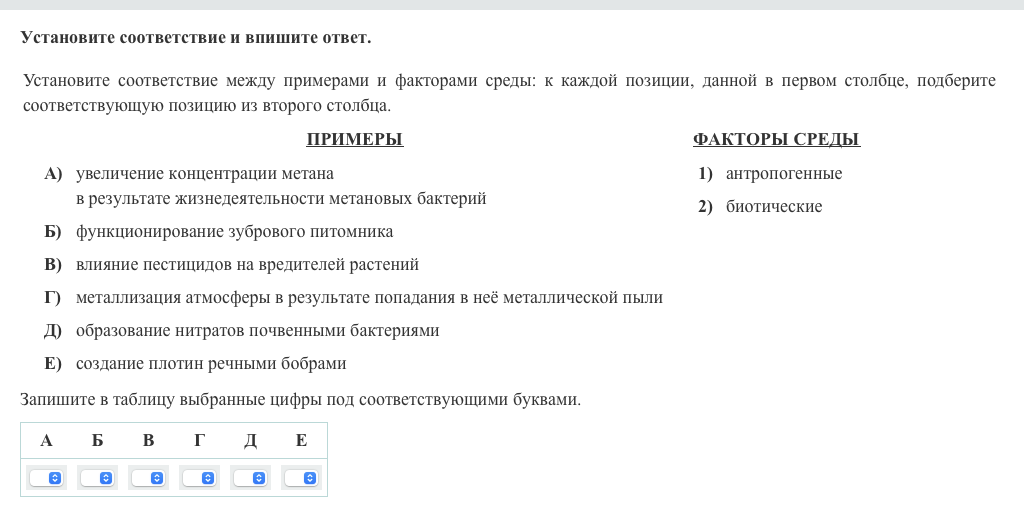Select example В text about pesticides
Screen dimensions: 1024x524
pyautogui.click(x=247, y=265)
